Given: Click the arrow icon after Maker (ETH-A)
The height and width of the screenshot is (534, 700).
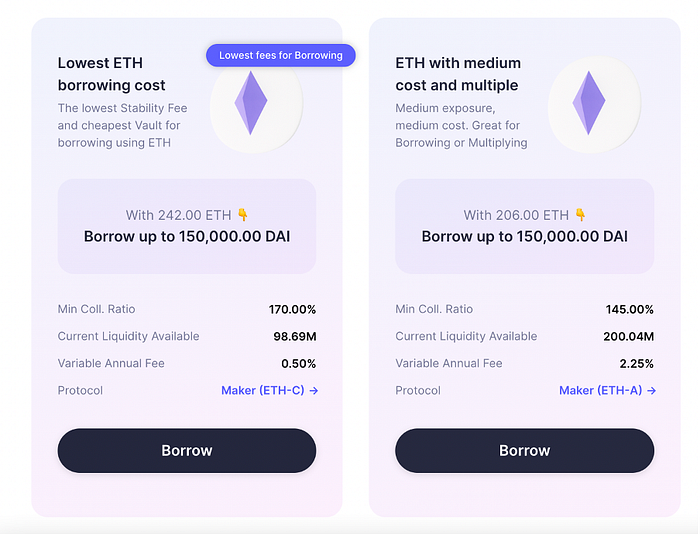Looking at the screenshot, I should pos(652,391).
